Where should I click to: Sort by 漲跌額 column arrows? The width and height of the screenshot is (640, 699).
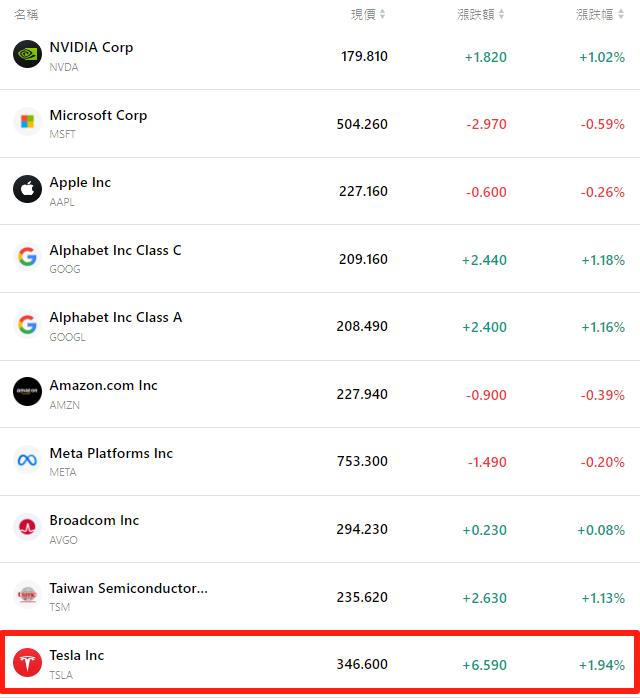[502, 14]
